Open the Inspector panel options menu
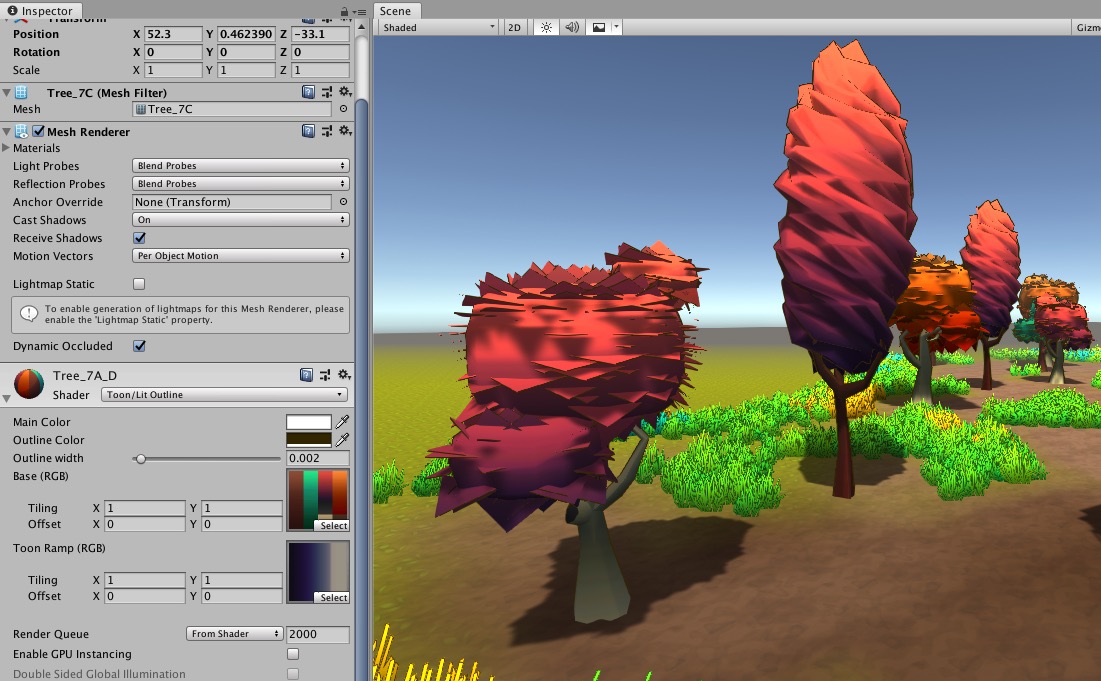 click(360, 12)
